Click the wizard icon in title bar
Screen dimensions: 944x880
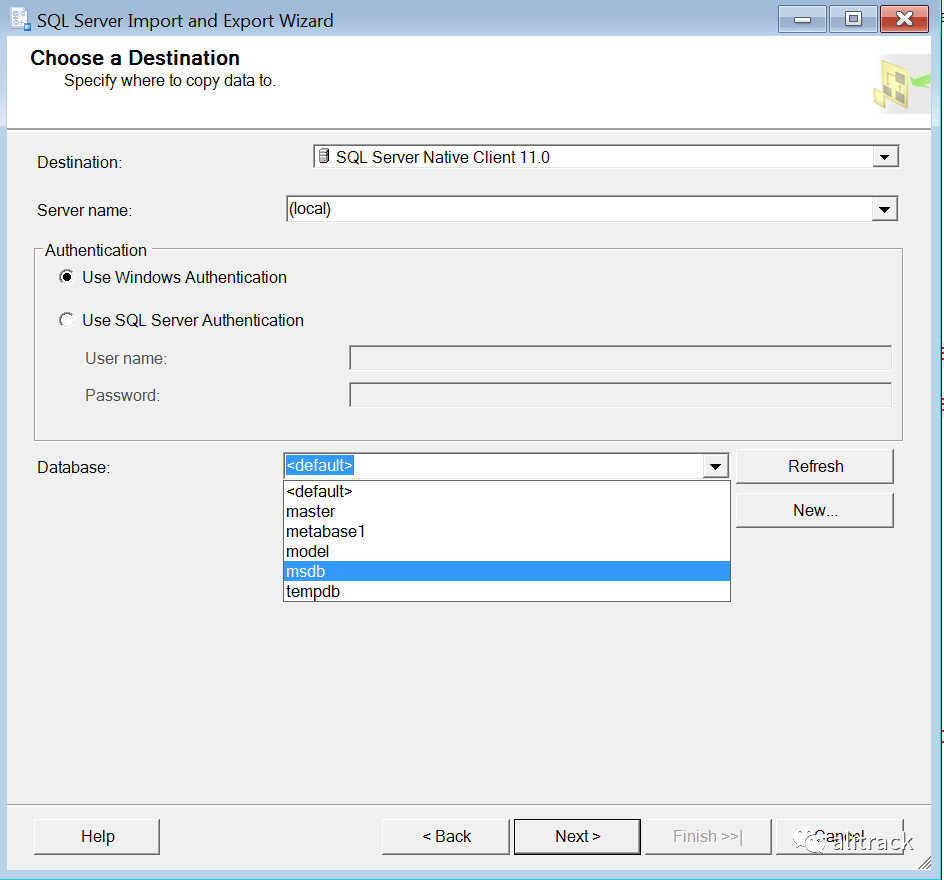coord(20,19)
